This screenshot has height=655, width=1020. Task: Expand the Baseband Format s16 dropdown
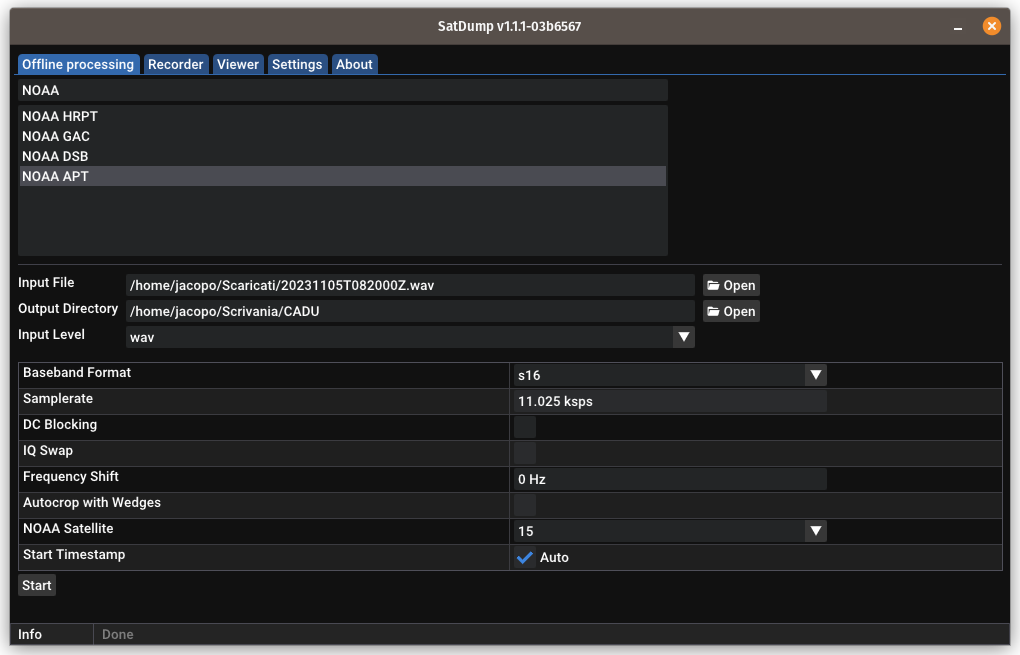tap(670, 375)
